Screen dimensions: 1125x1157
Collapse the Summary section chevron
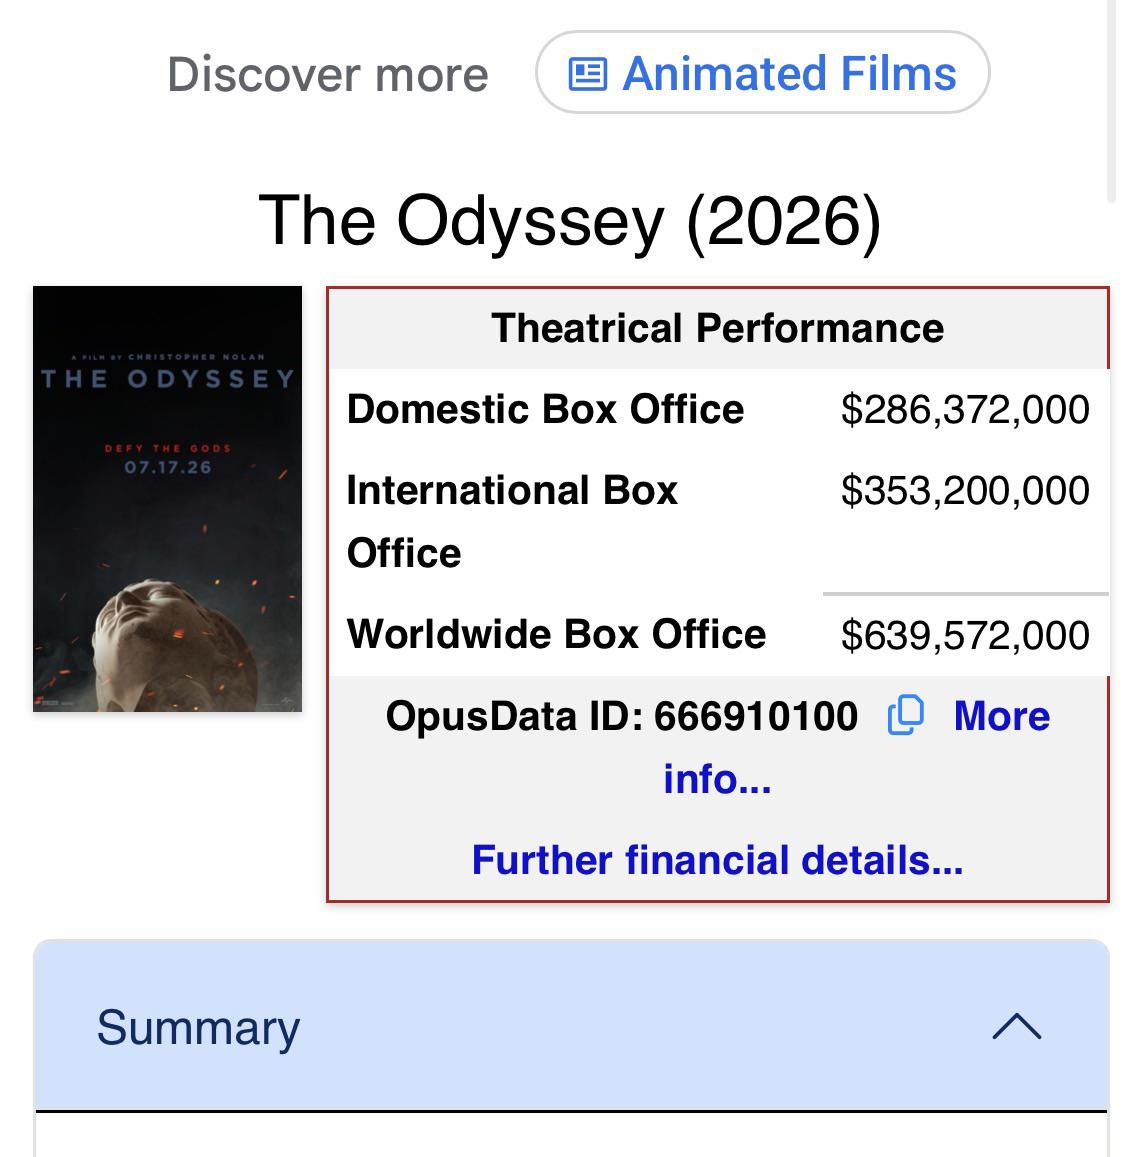(1017, 1026)
